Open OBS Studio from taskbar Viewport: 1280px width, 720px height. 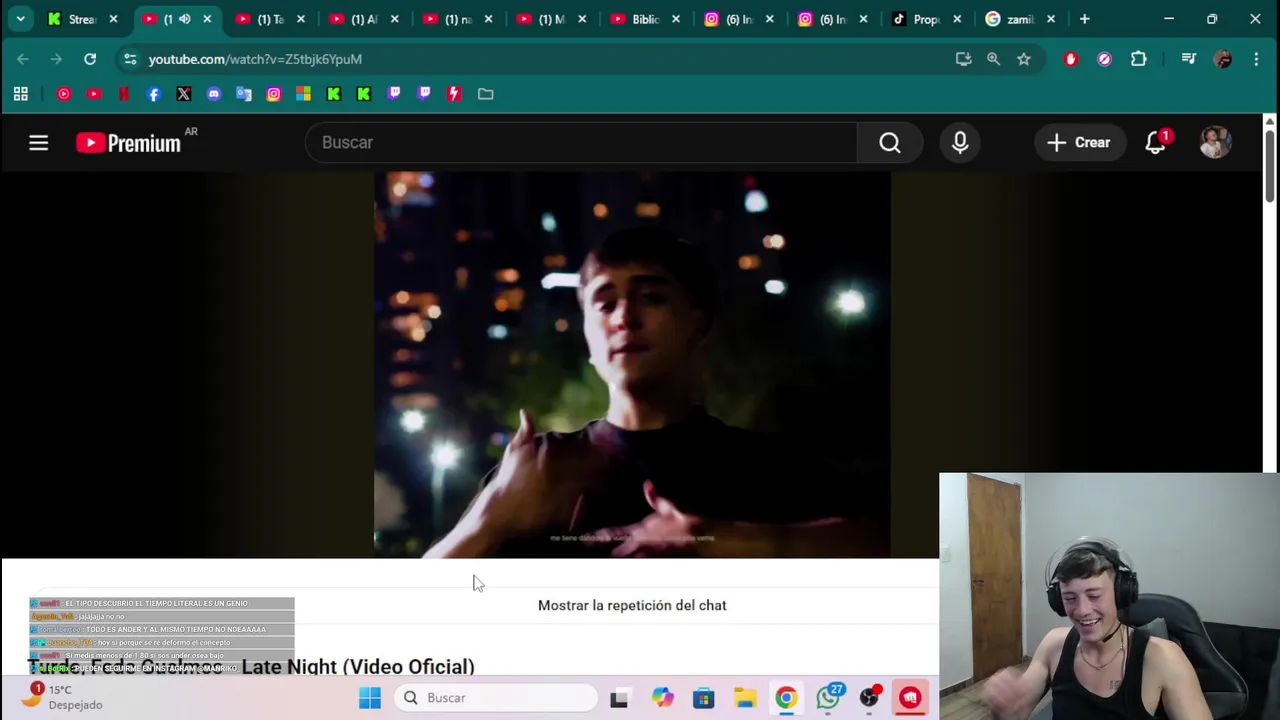coord(870,698)
